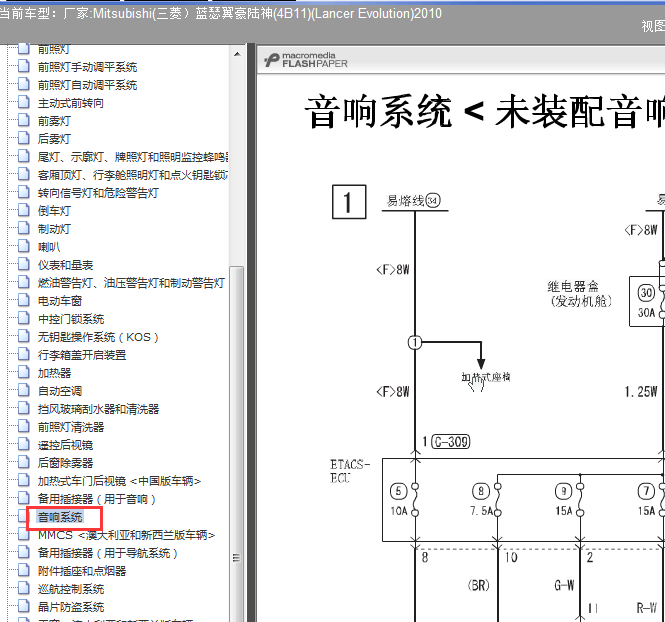Click document icon beside 后窗除雾器
Viewport: 665px width, 622px height.
tap(24, 462)
